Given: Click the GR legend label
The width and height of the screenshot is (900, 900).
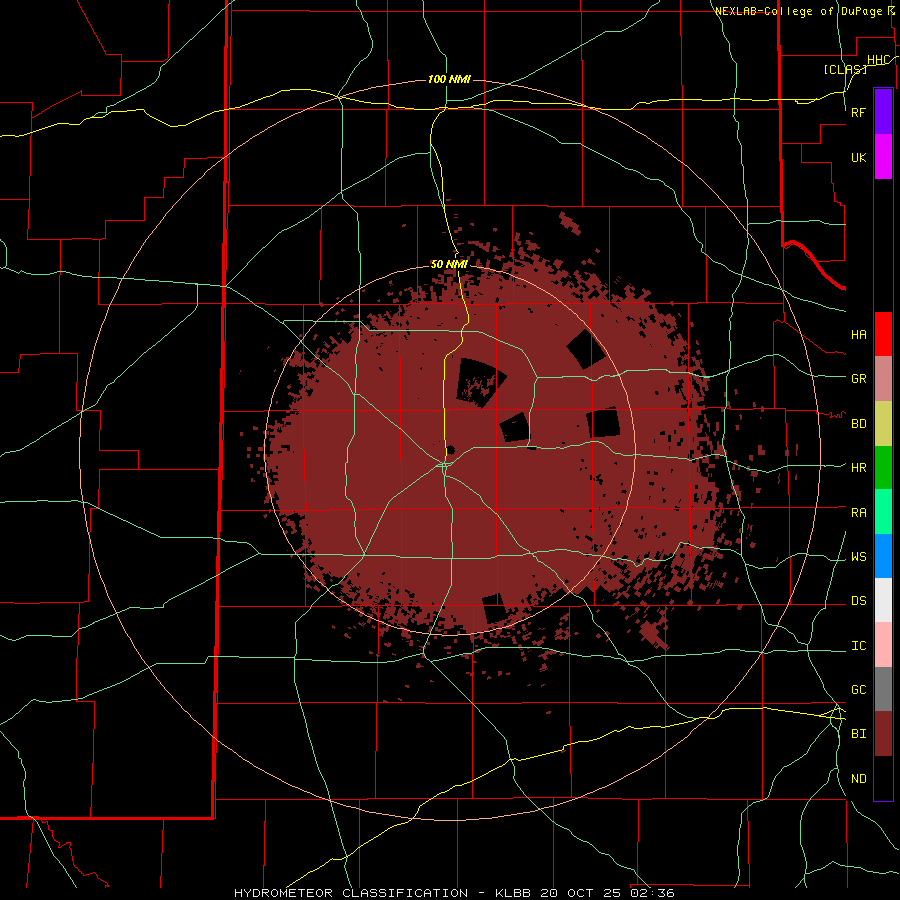Looking at the screenshot, I should pyautogui.click(x=859, y=379).
